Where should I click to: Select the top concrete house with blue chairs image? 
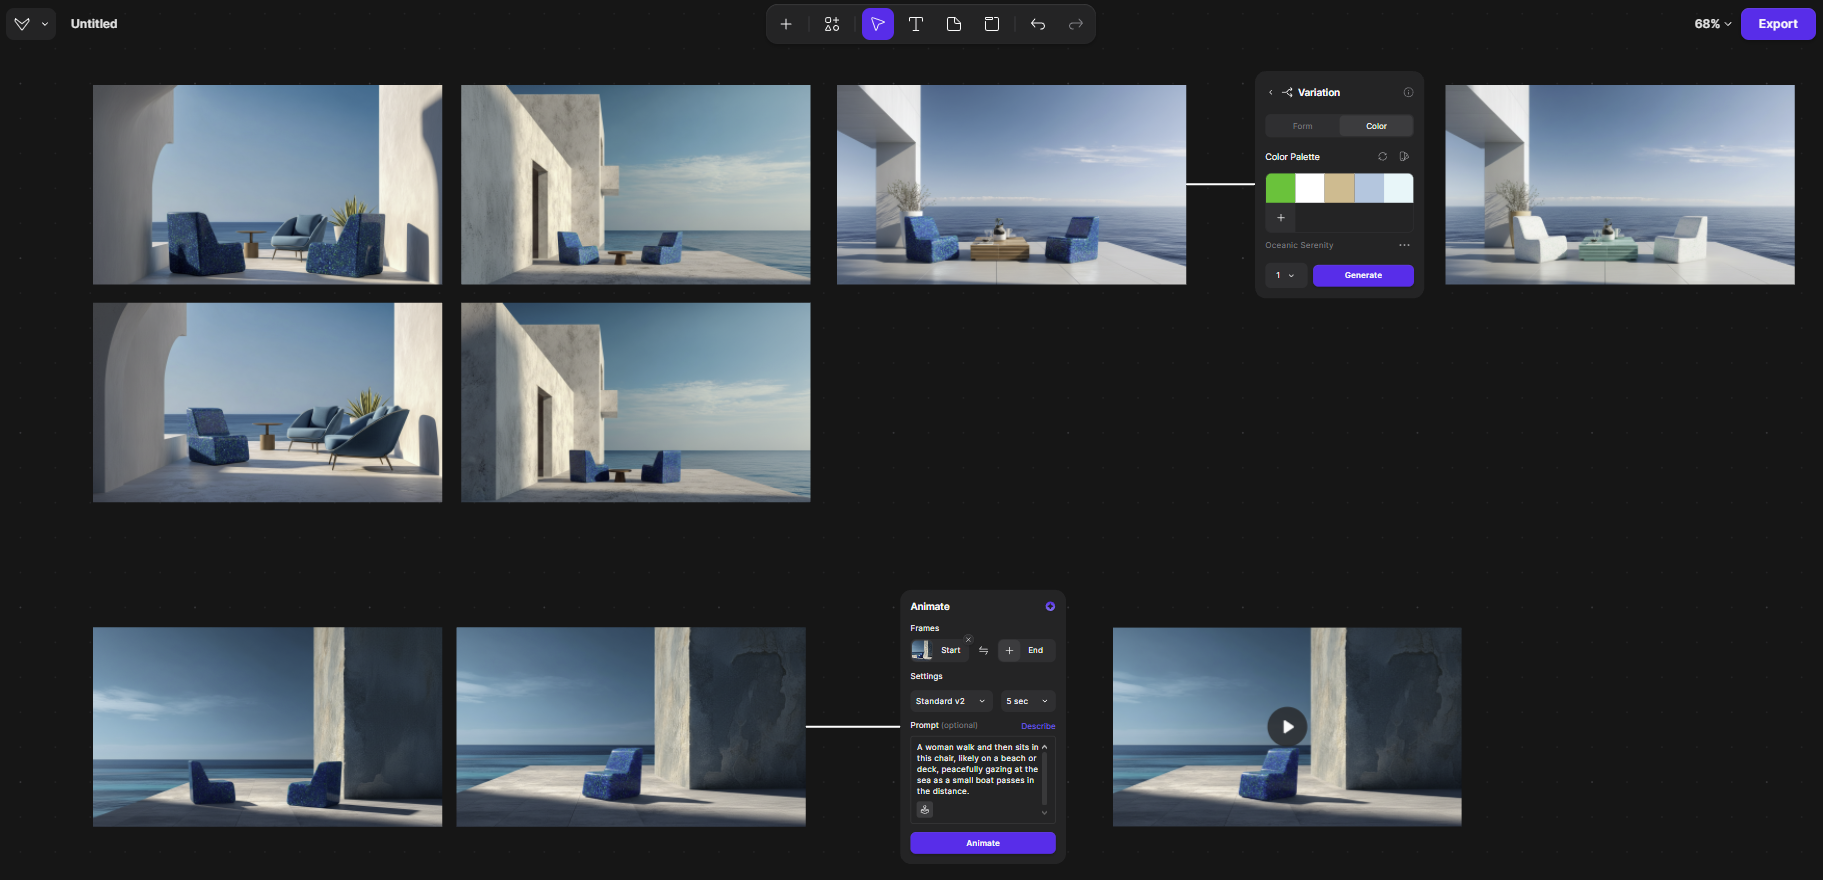635,185
